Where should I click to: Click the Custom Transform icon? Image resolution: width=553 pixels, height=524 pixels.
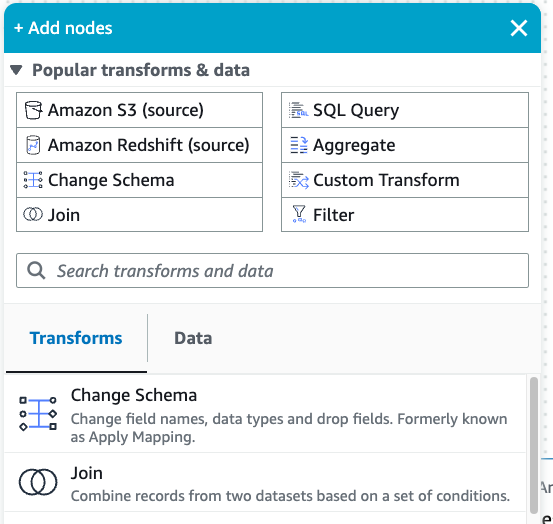click(299, 180)
